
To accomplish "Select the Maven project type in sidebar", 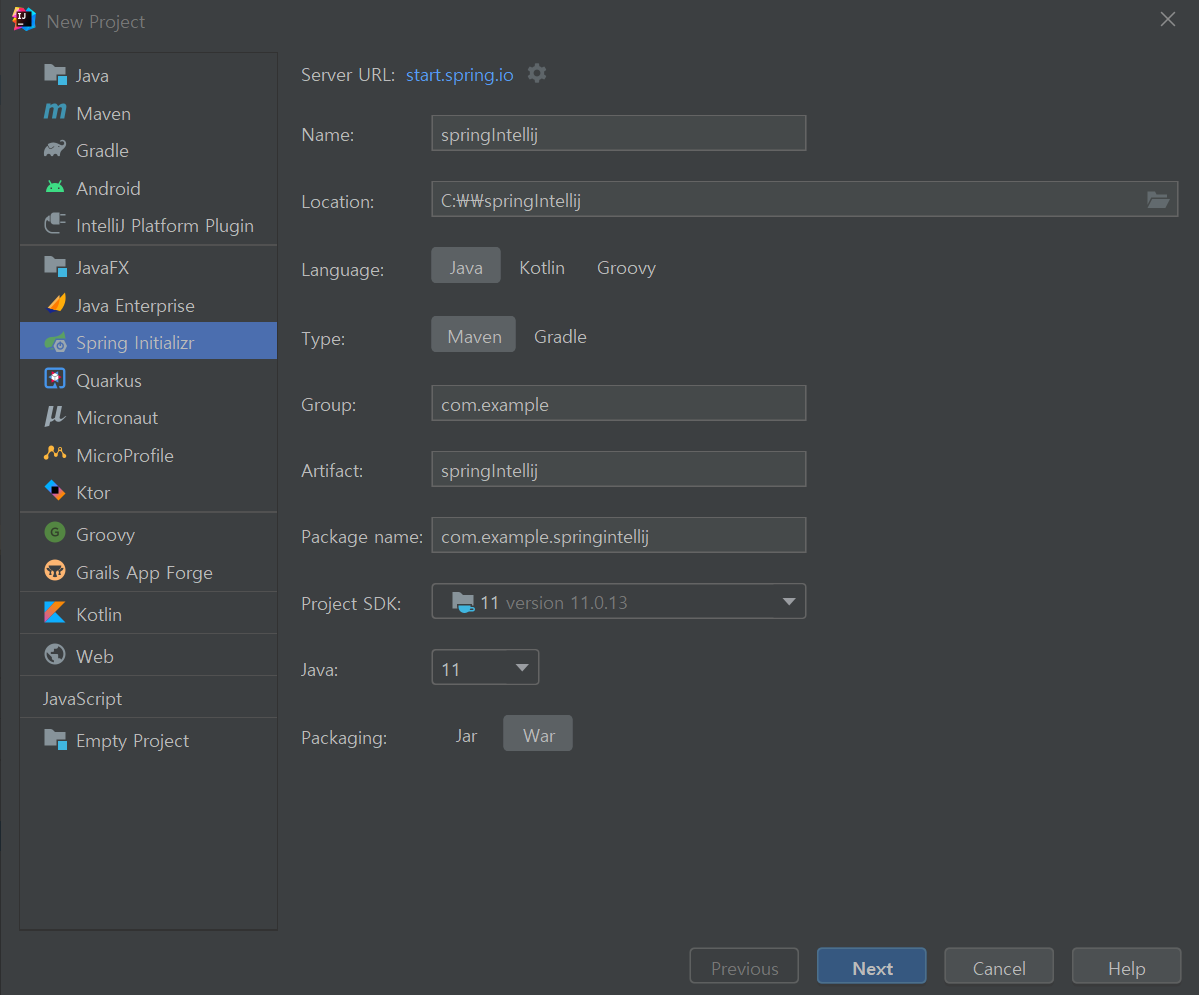I will (x=148, y=113).
